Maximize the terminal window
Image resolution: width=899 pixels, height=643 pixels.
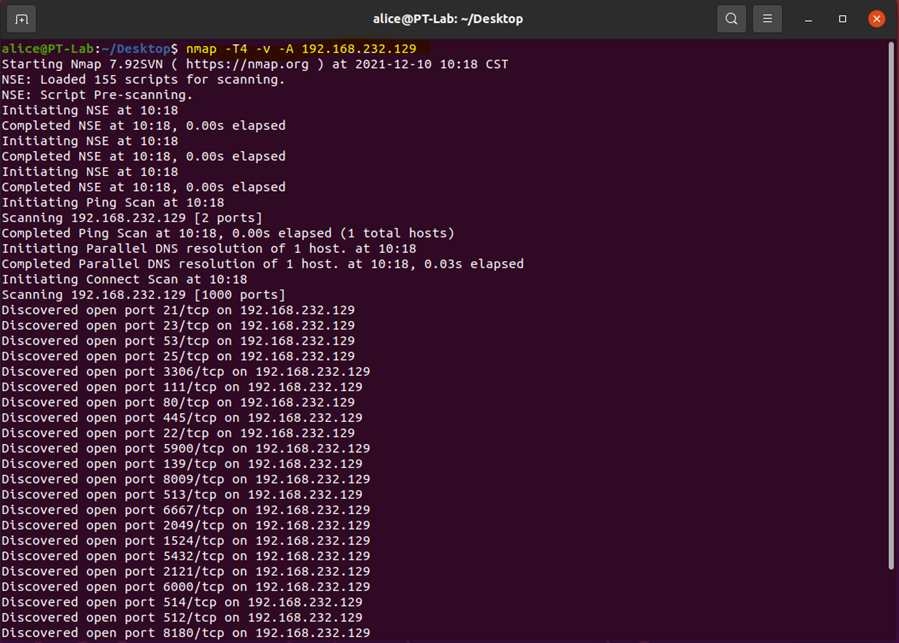tap(842, 19)
